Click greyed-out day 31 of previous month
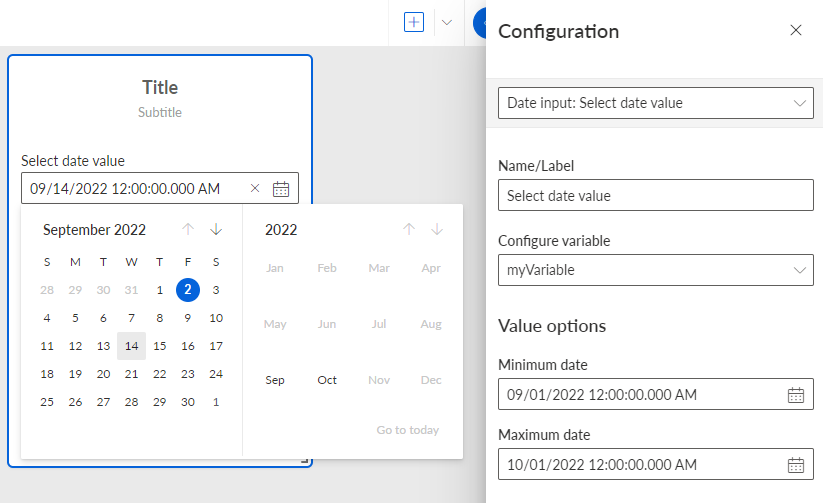 tap(131, 290)
